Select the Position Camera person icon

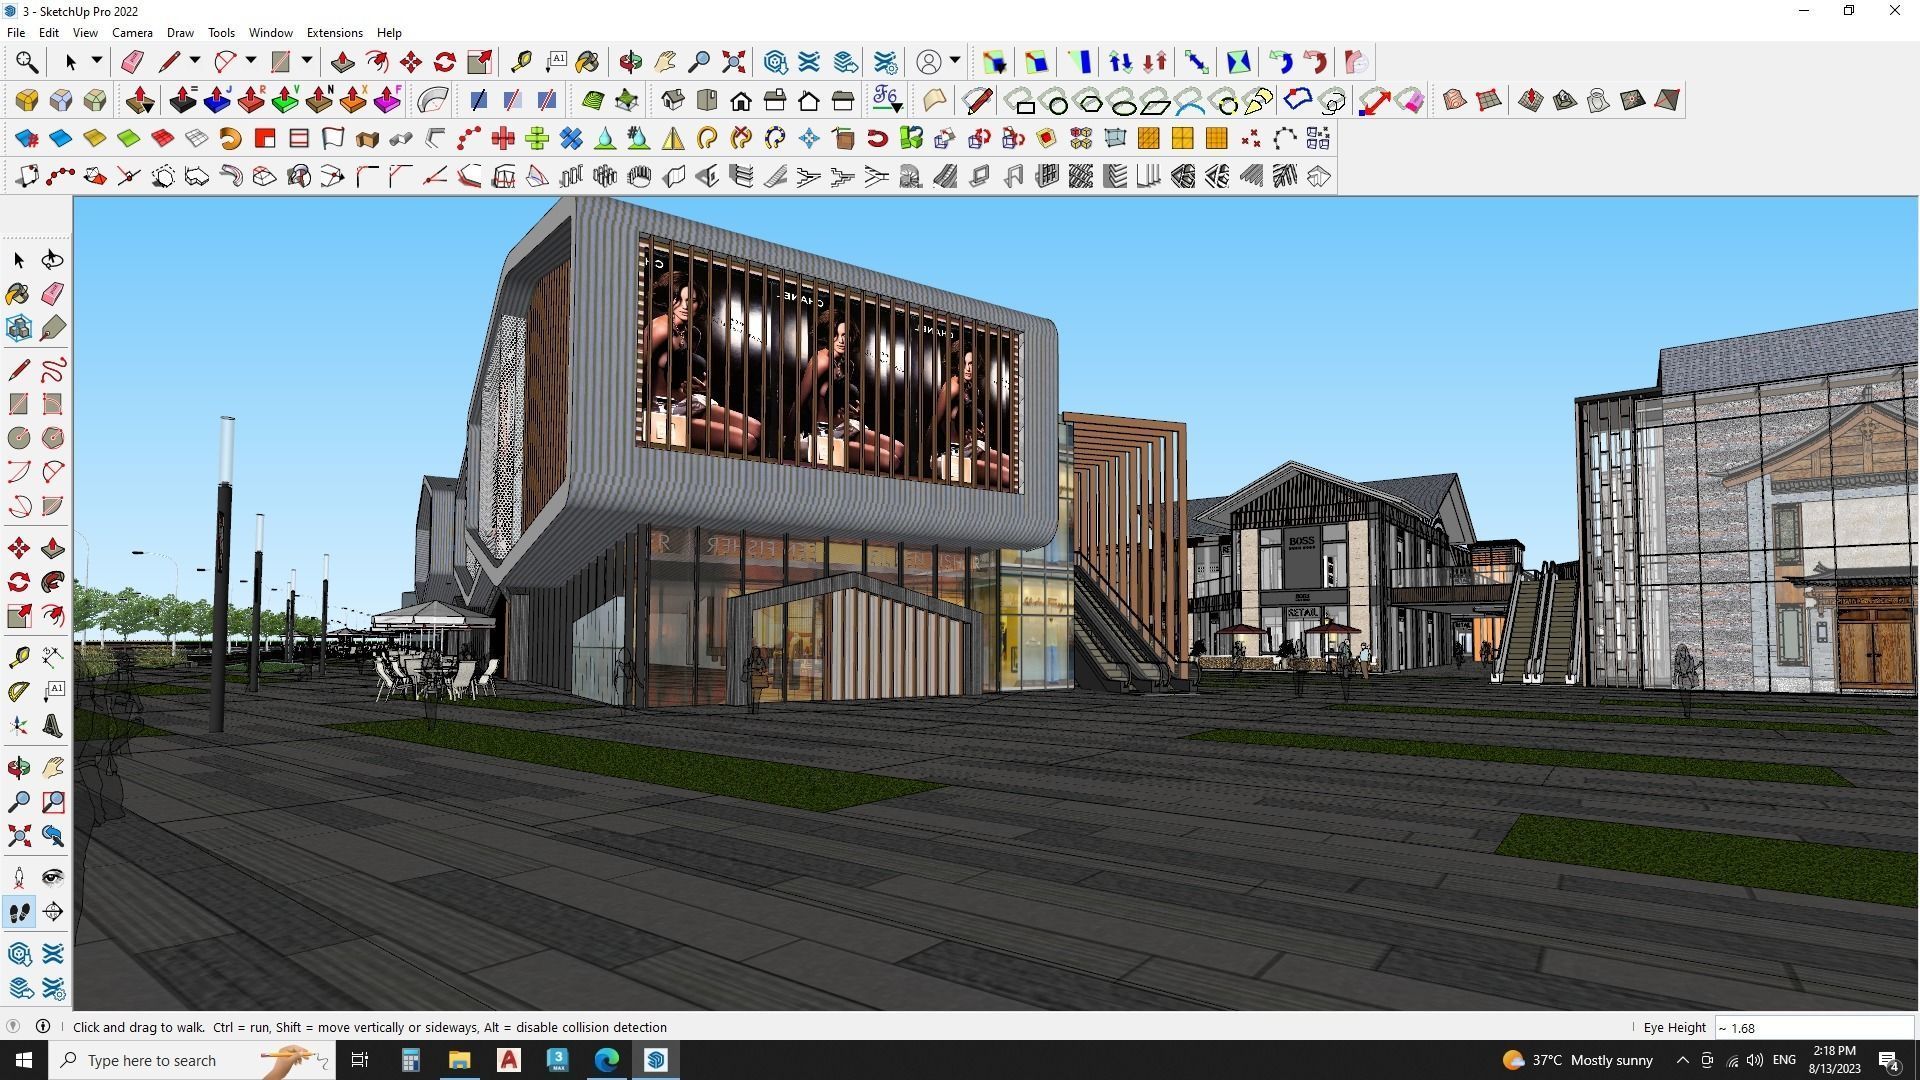click(x=19, y=878)
